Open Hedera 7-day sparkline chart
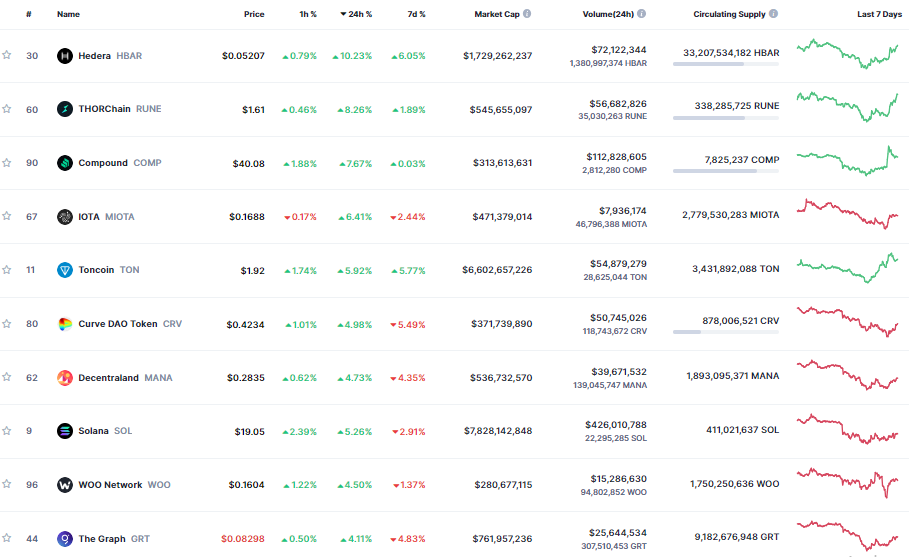The height and width of the screenshot is (557, 915). tap(847, 54)
